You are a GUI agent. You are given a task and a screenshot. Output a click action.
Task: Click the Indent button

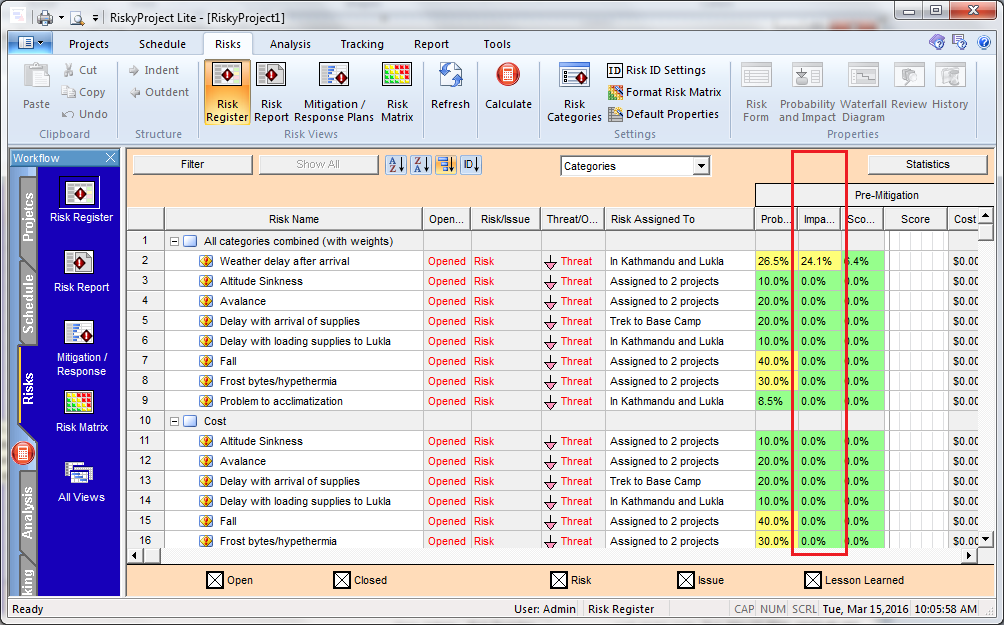coord(154,71)
